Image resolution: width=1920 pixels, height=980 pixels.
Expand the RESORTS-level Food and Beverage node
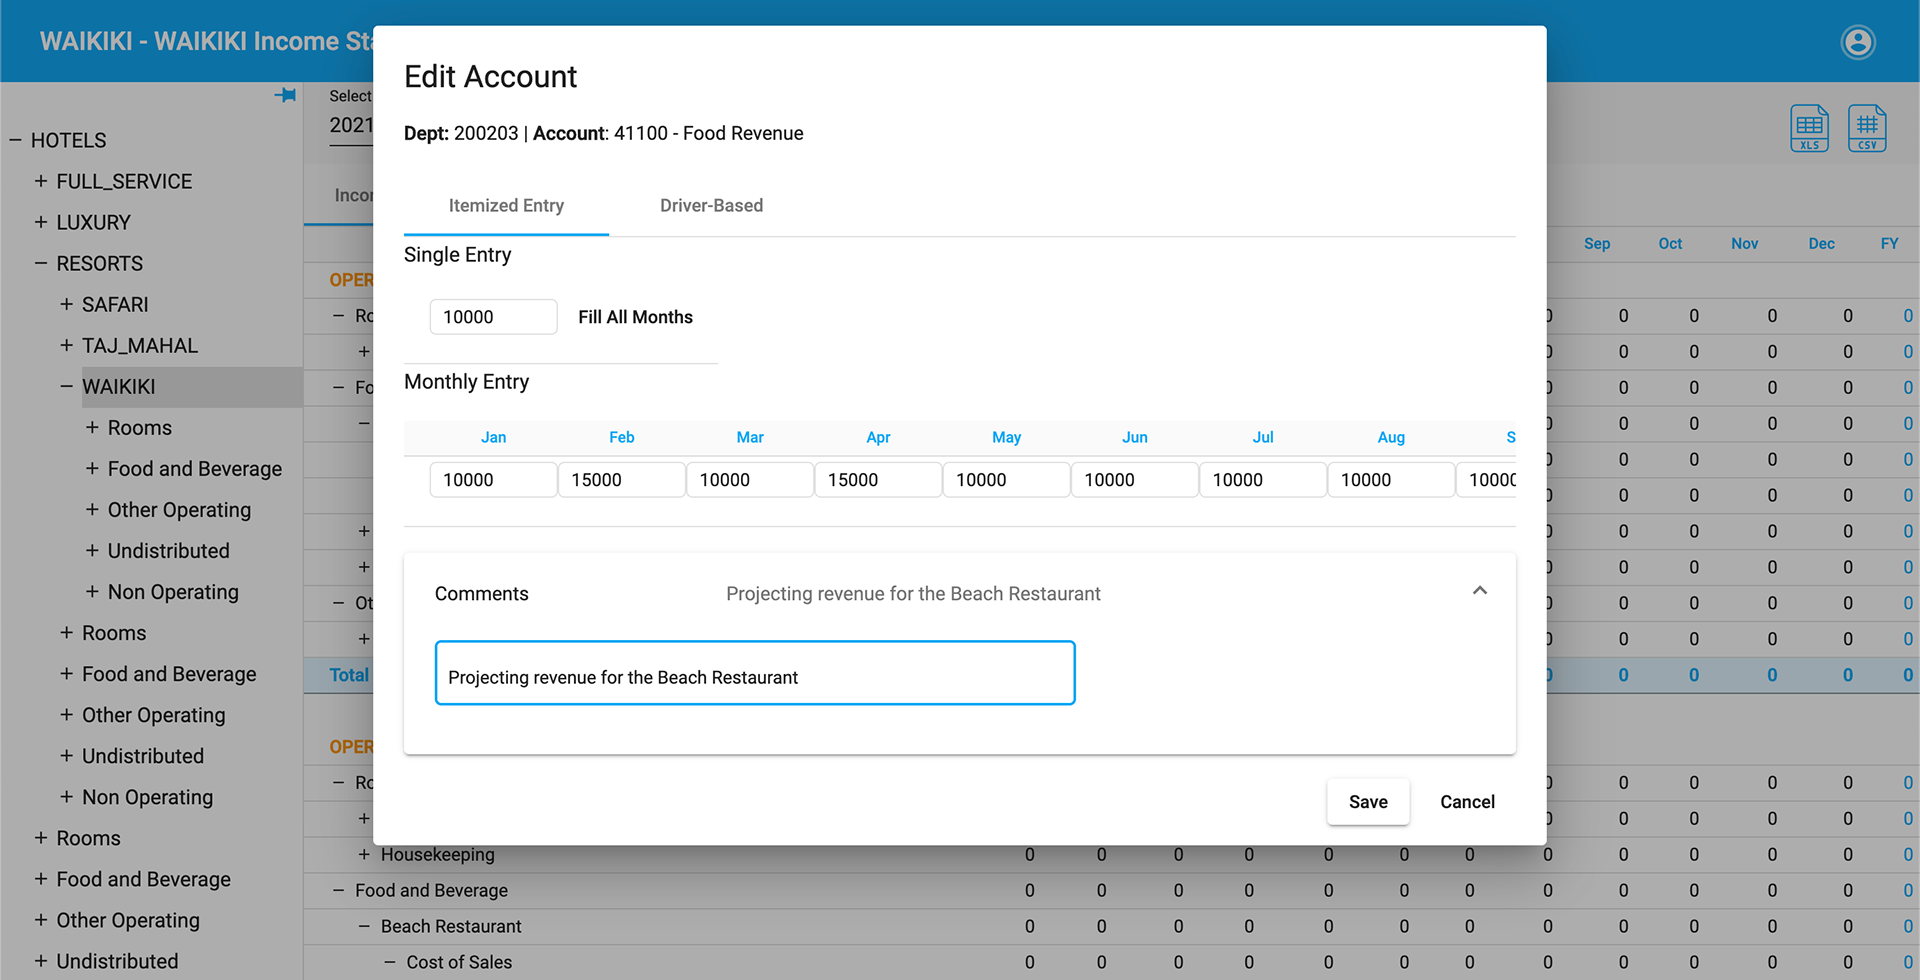[66, 674]
